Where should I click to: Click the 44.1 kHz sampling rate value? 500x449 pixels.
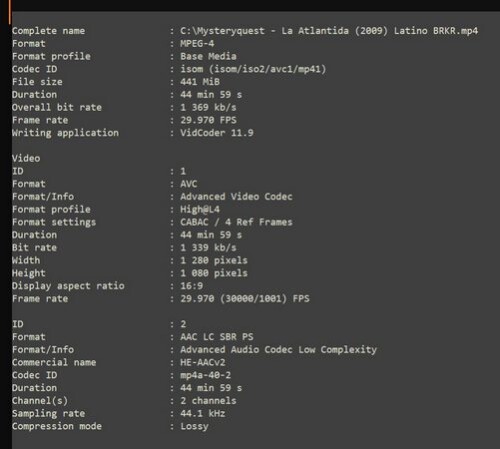203,413
